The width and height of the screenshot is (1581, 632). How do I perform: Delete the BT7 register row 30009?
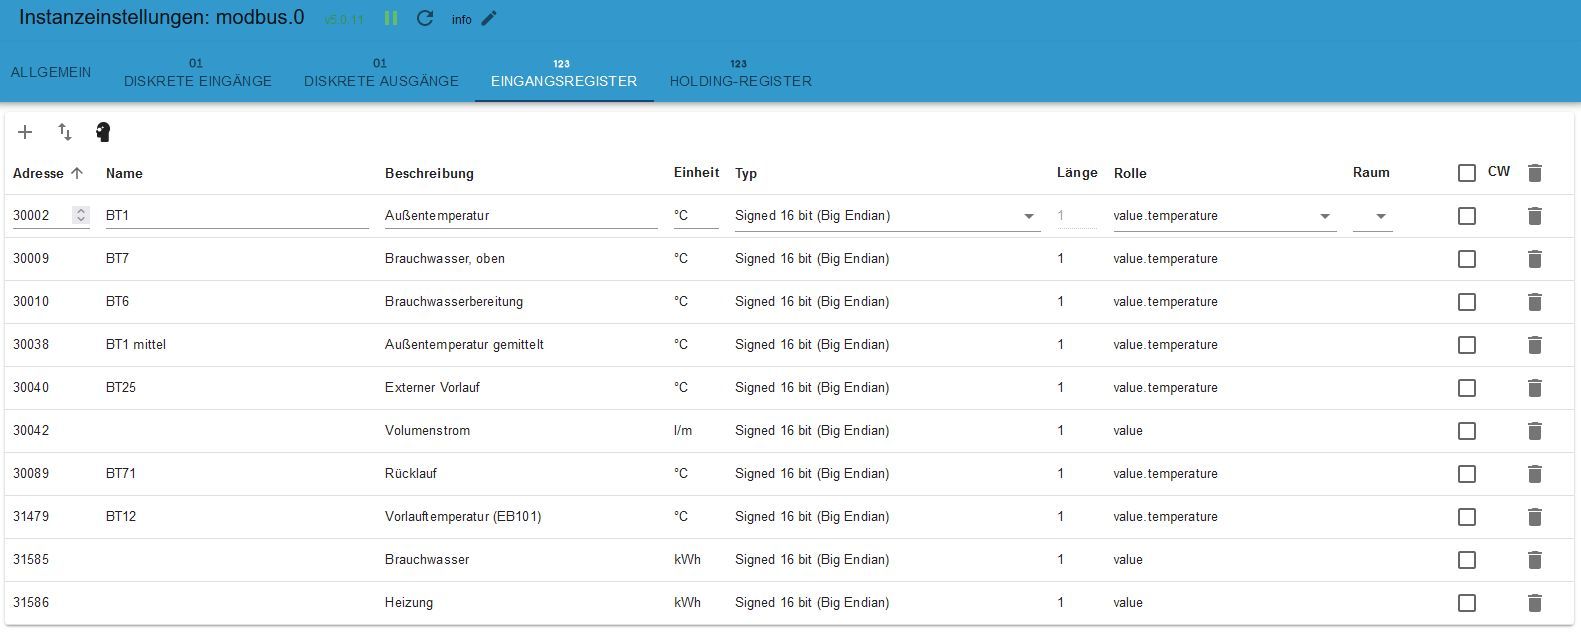[1535, 259]
